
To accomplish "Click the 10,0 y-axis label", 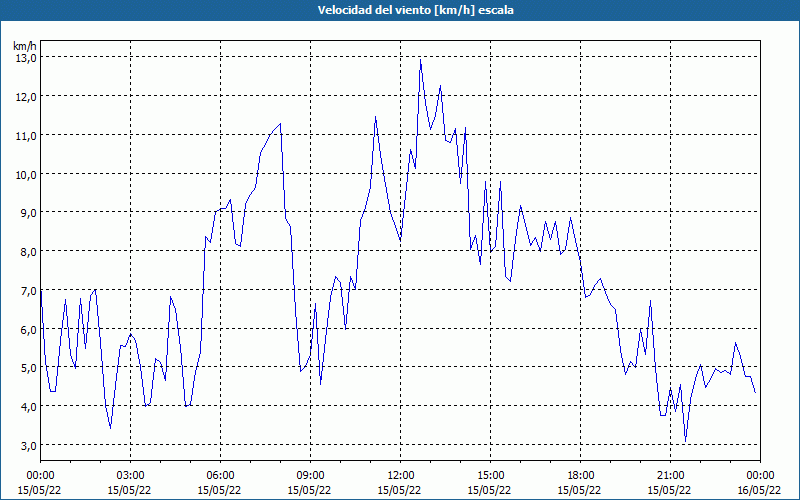I will [x=26, y=174].
